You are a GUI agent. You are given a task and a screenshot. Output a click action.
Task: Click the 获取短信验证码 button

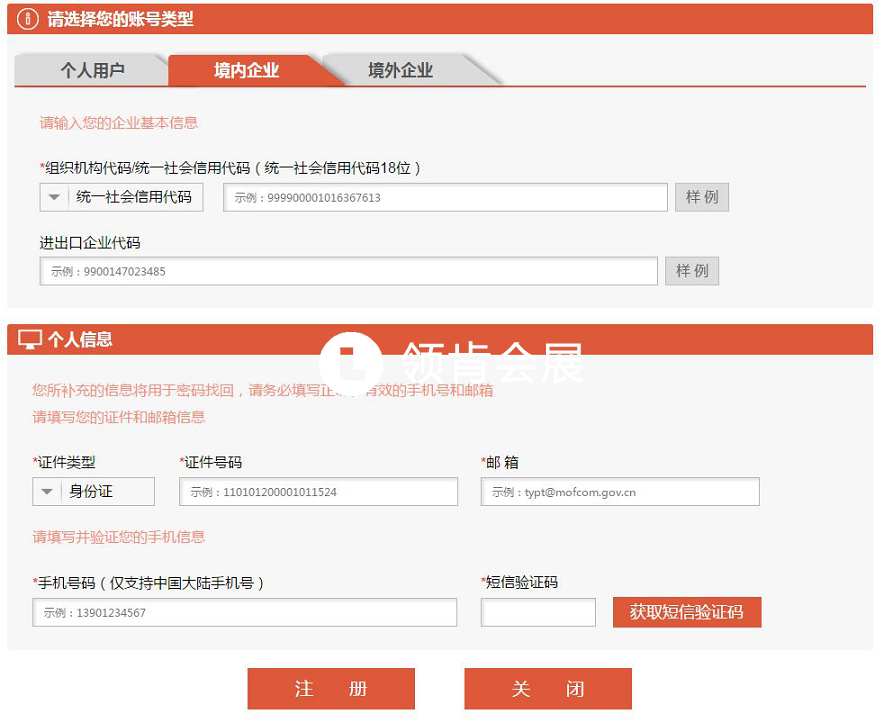coord(686,612)
